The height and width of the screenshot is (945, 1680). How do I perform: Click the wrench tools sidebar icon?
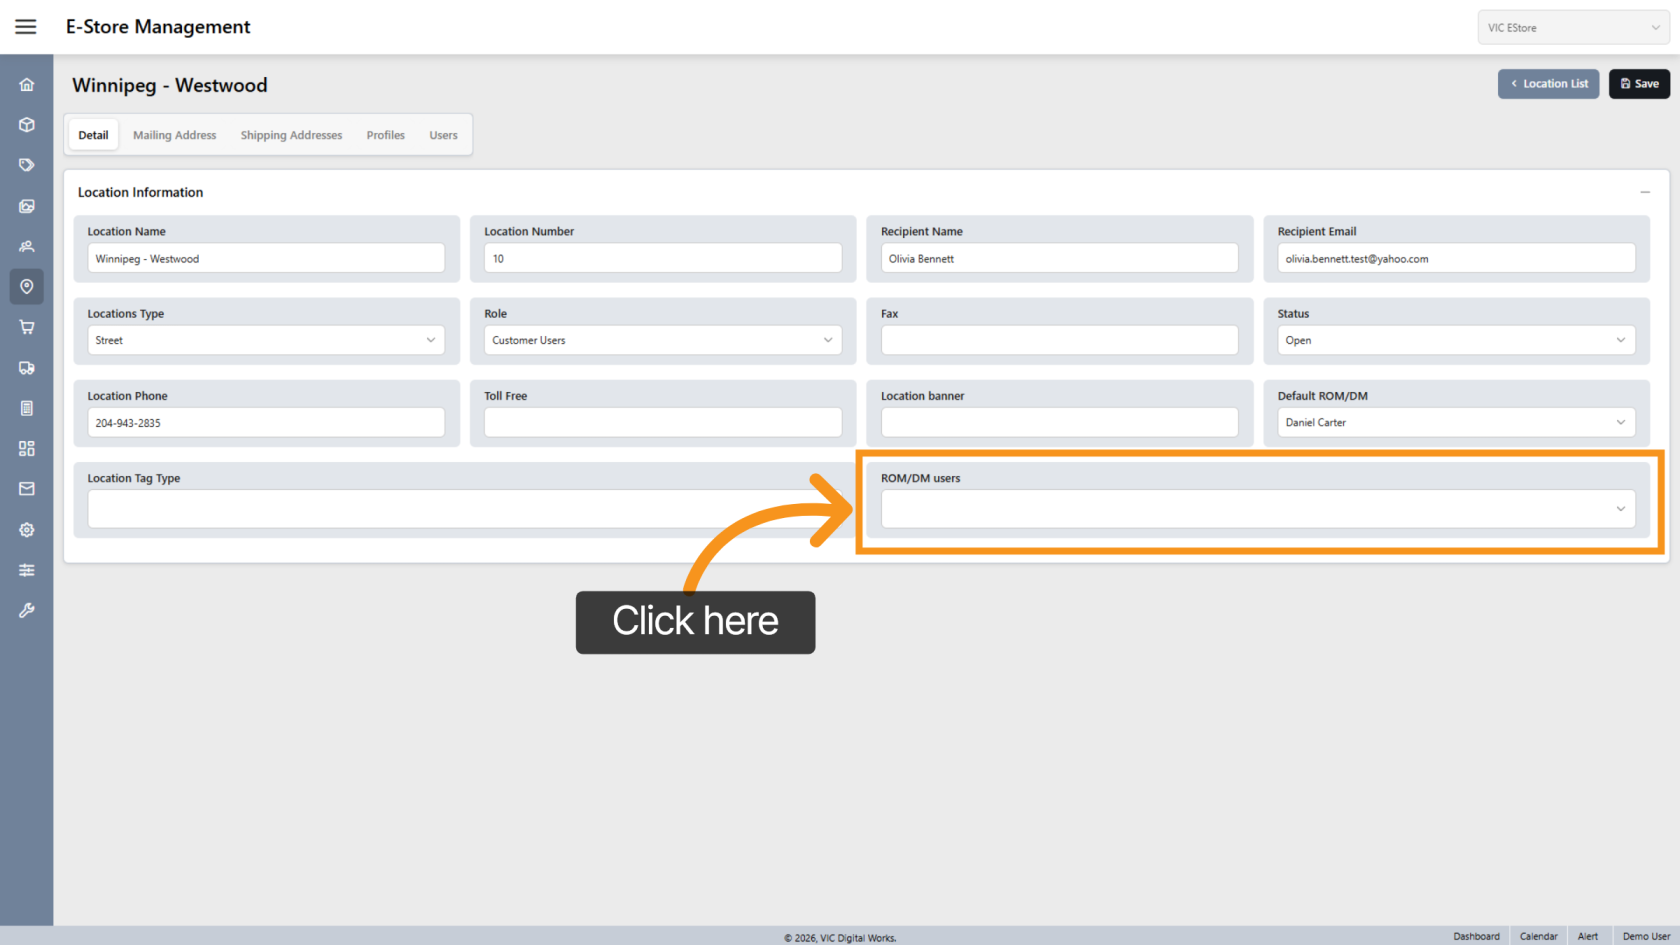tap(27, 610)
